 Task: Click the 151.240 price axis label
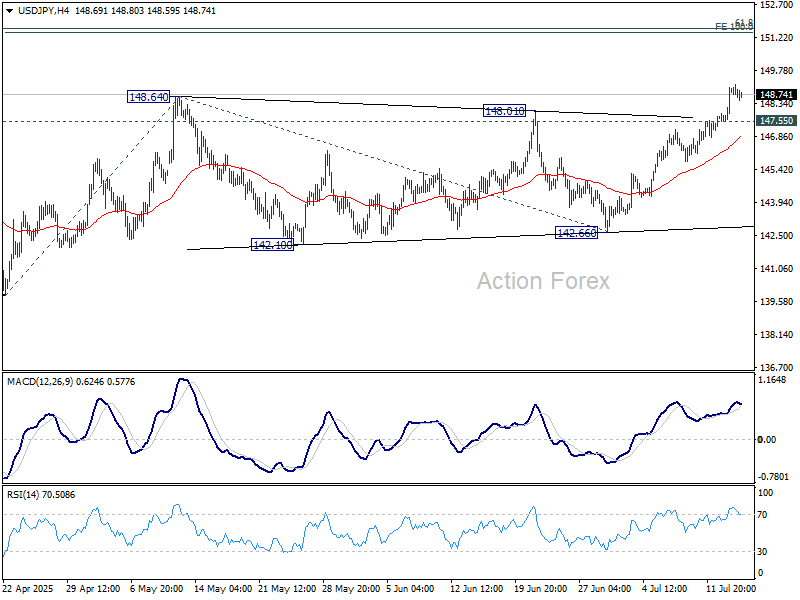[776, 38]
